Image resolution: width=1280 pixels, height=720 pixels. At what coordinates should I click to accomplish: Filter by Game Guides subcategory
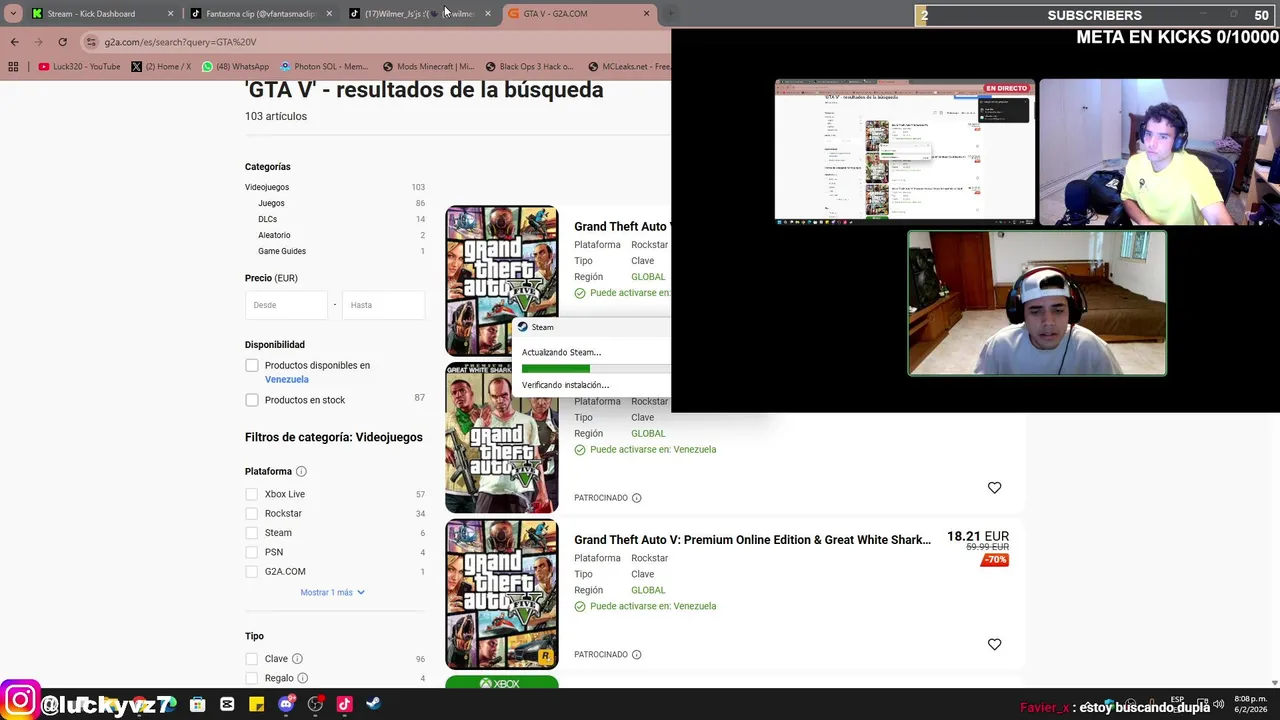click(282, 251)
